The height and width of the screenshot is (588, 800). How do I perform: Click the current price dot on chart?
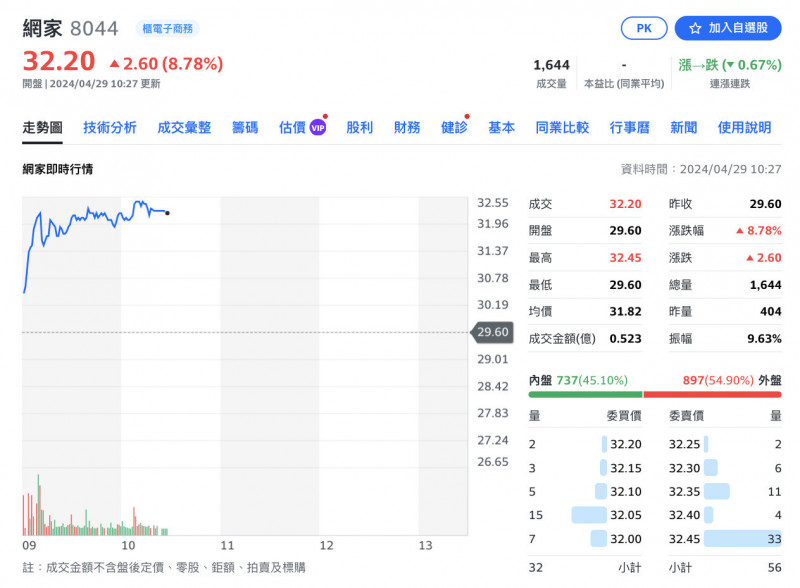point(167,213)
